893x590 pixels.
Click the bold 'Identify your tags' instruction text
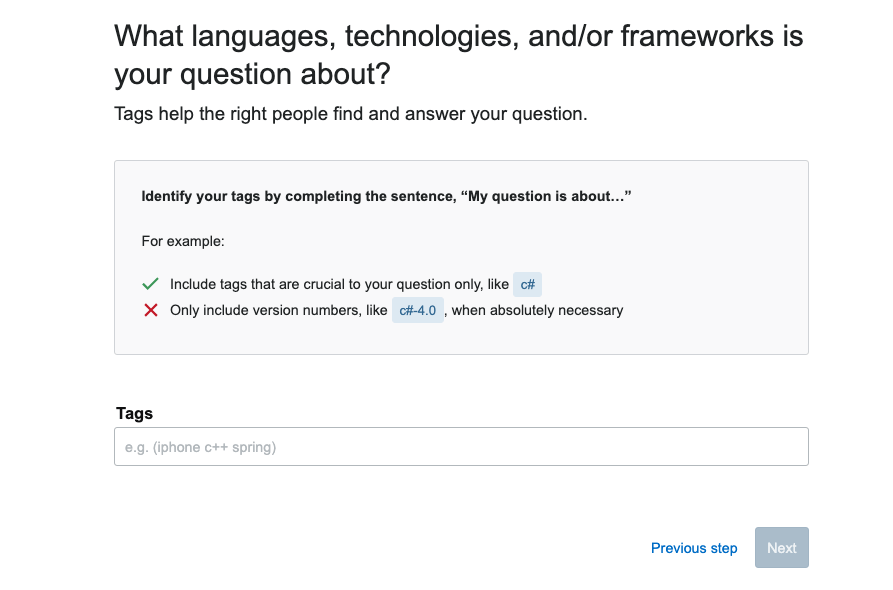(386, 196)
